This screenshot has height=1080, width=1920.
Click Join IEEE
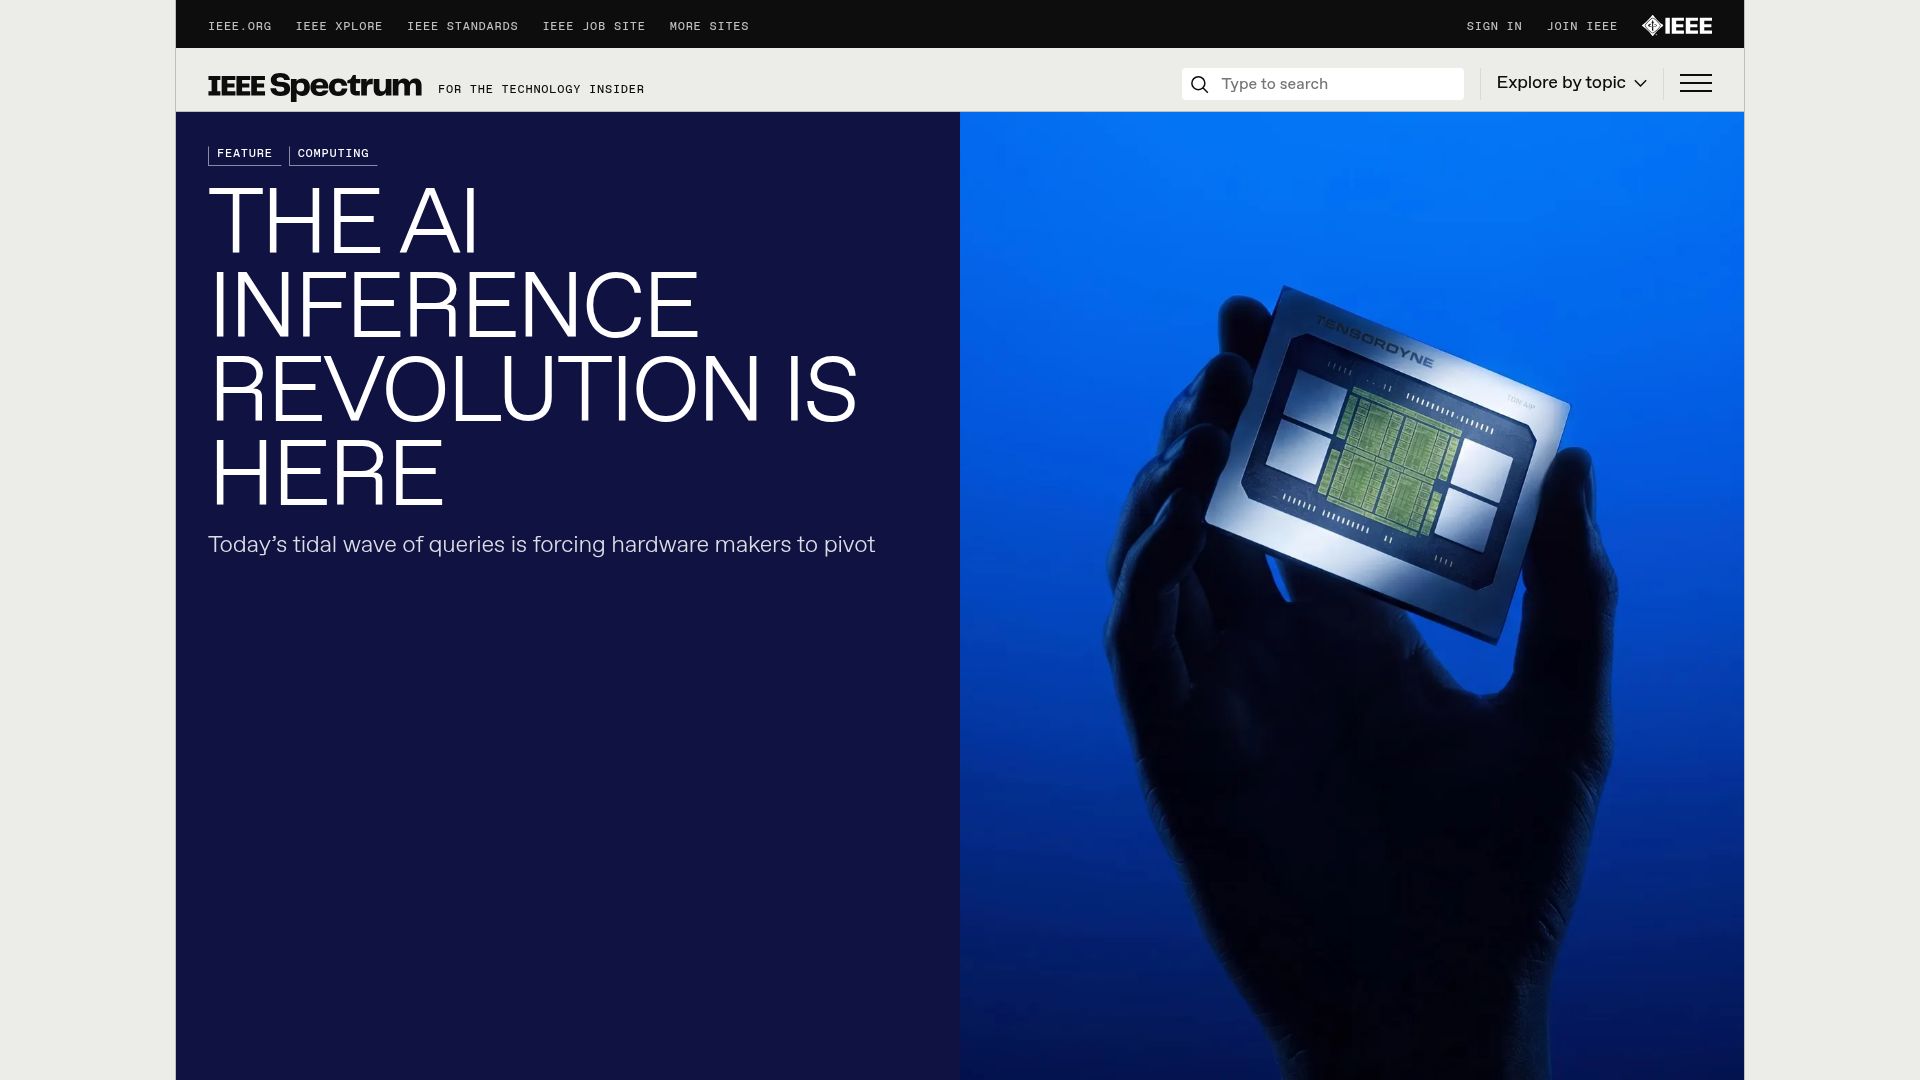[1582, 26]
